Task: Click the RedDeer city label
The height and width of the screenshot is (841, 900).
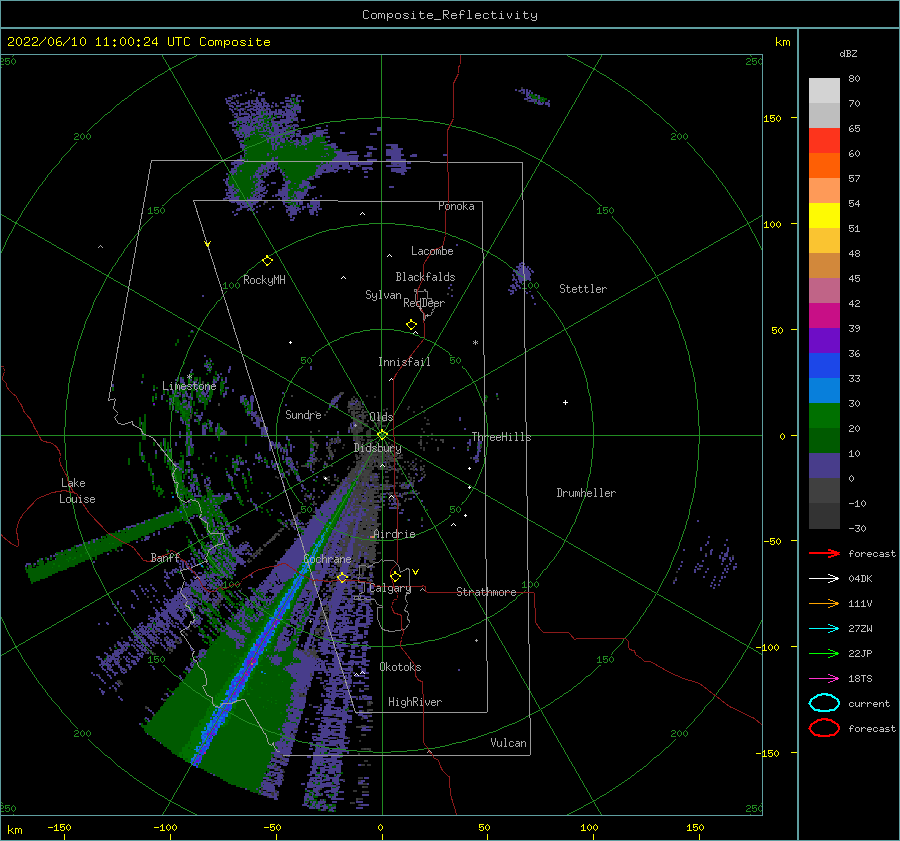Action: (x=424, y=303)
